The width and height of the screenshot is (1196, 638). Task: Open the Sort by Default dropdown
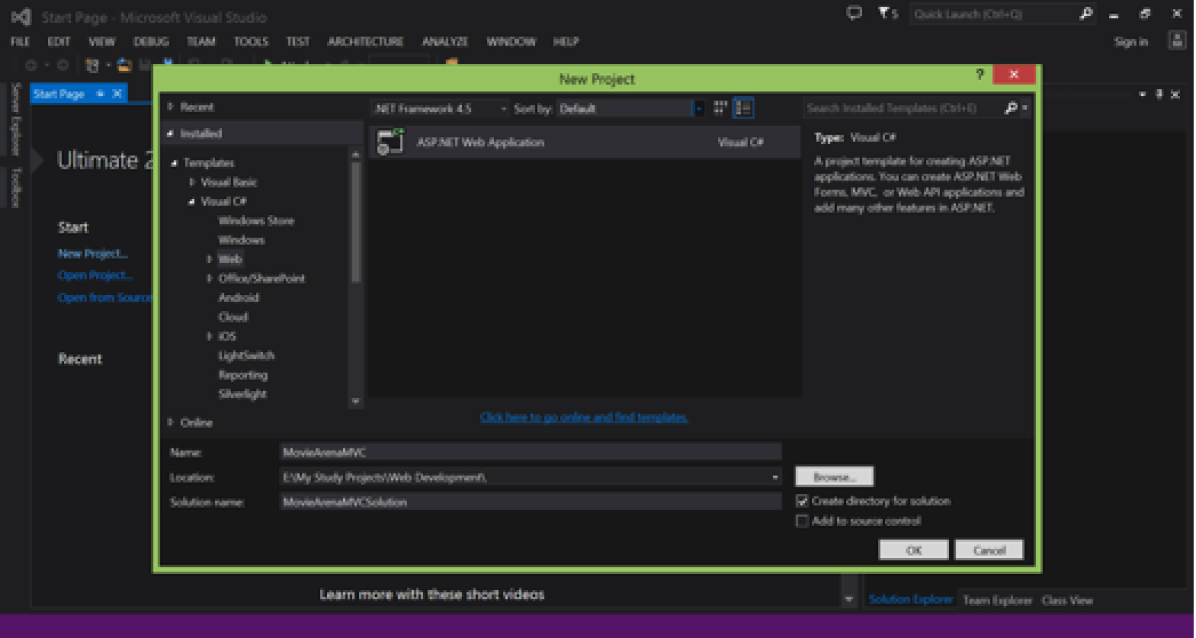(x=631, y=109)
